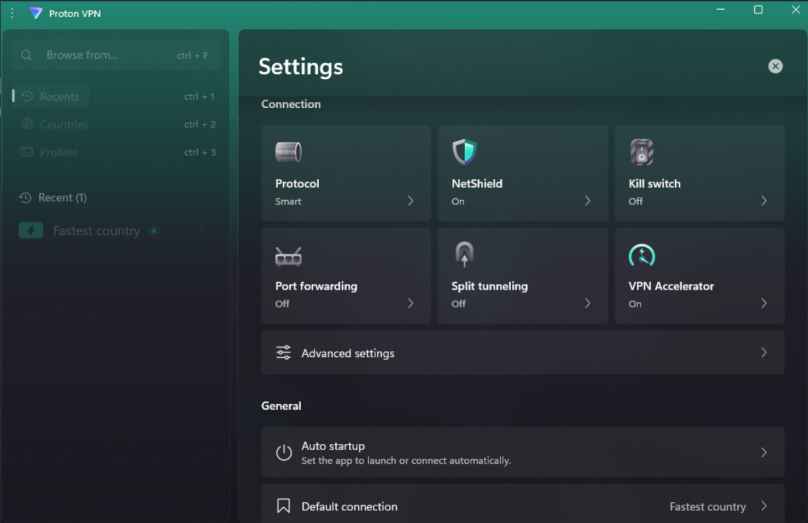The width and height of the screenshot is (808, 523).
Task: Click the Port forwarding router icon
Action: [x=288, y=256]
